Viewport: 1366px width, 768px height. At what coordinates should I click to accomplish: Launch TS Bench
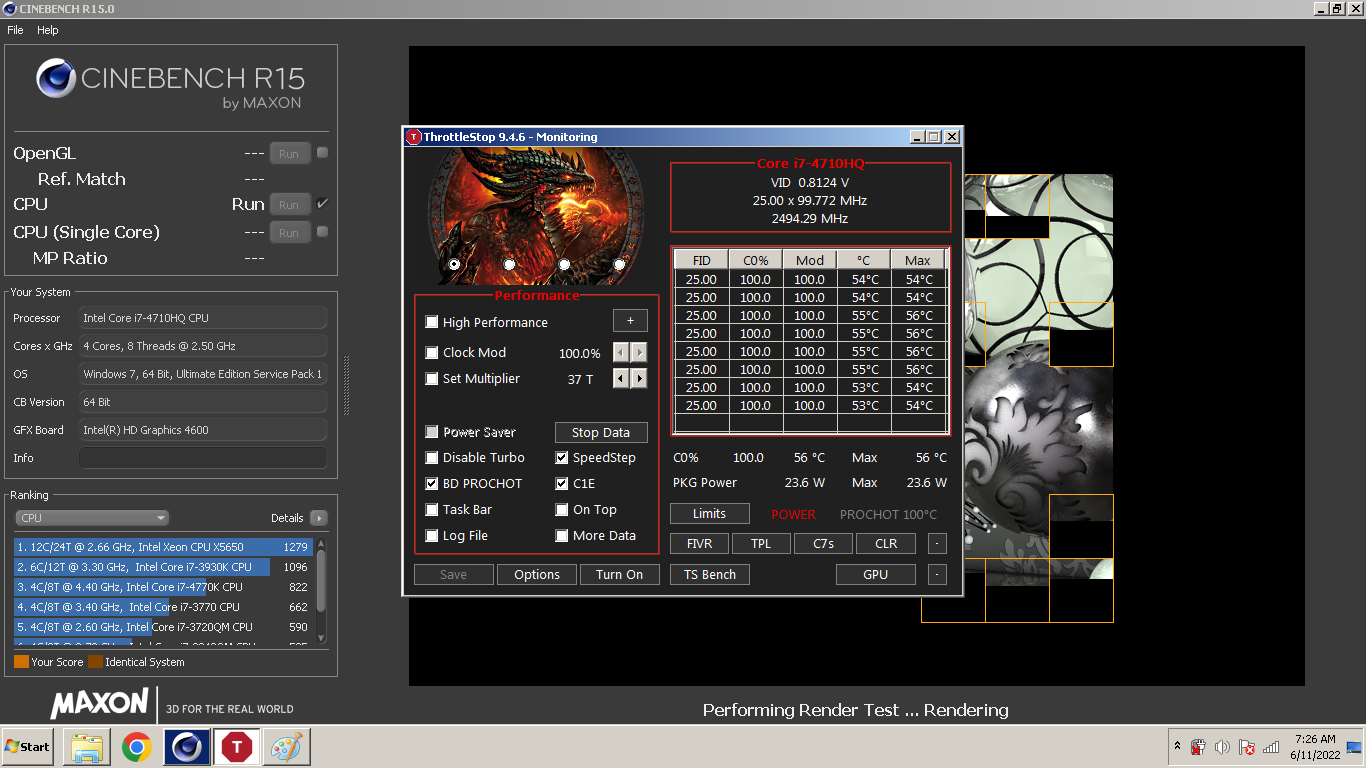pos(710,574)
